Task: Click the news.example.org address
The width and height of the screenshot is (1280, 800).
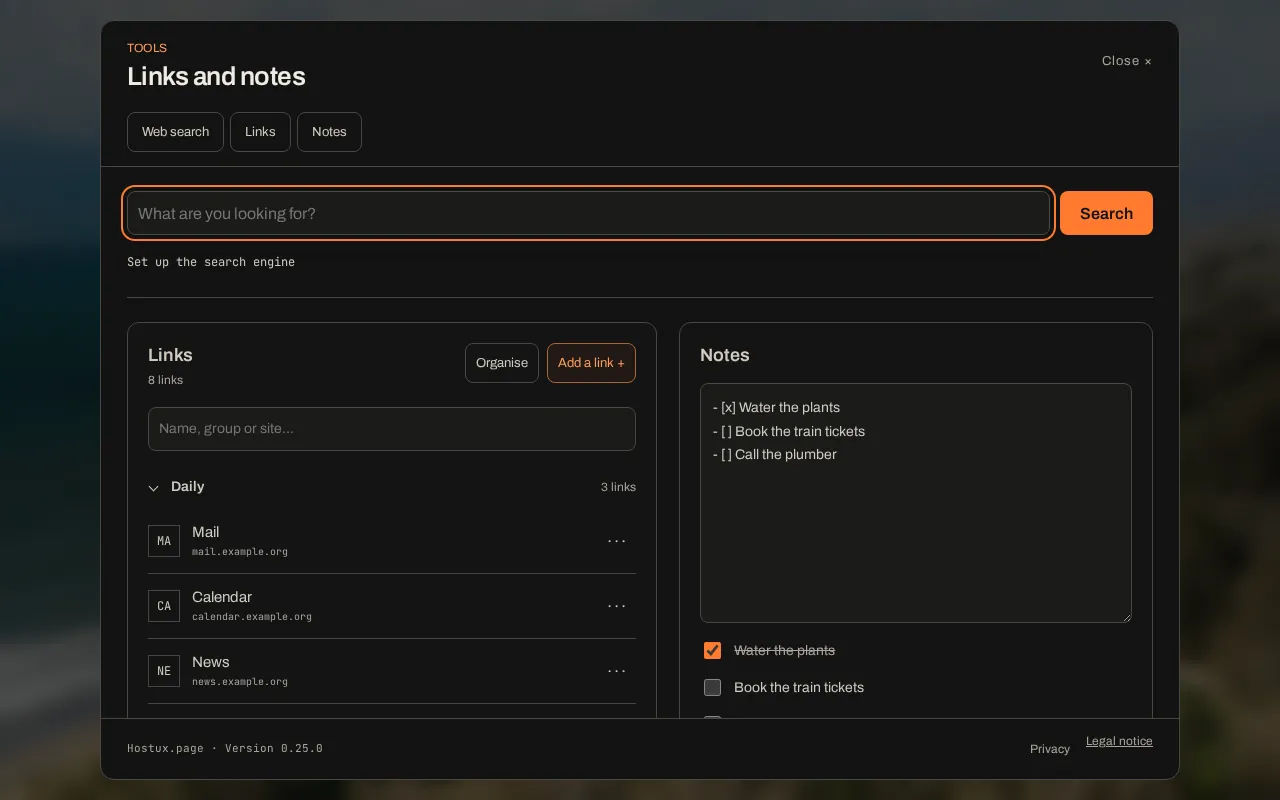Action: tap(240, 682)
